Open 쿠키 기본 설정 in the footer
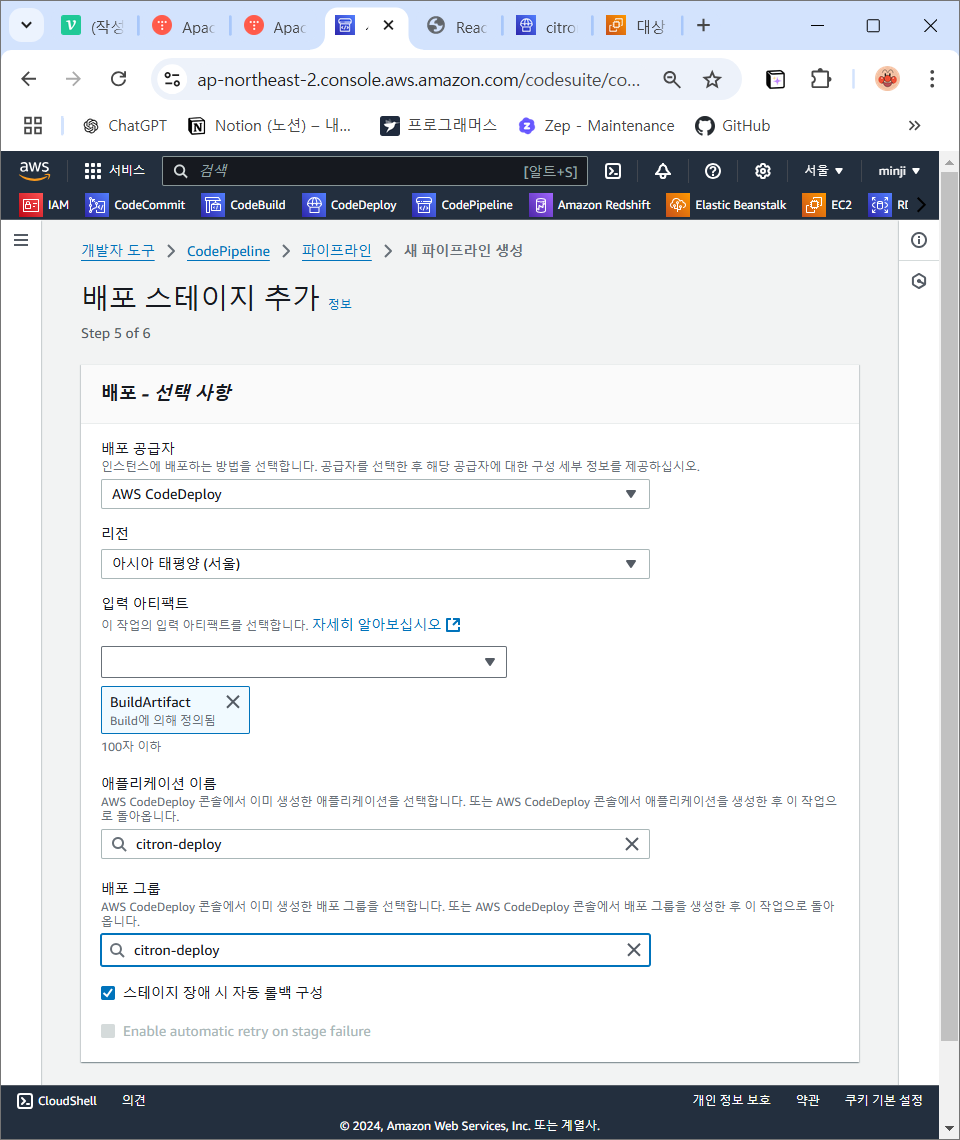Image resolution: width=960 pixels, height=1140 pixels. click(884, 1100)
